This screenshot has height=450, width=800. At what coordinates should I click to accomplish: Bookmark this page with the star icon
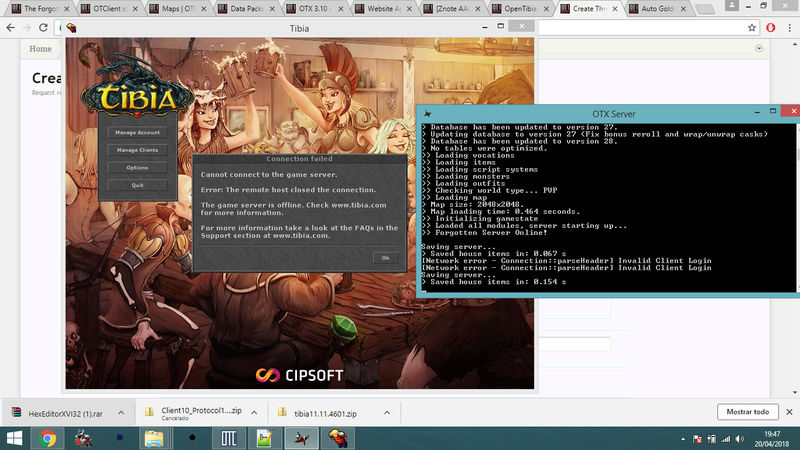(x=752, y=28)
